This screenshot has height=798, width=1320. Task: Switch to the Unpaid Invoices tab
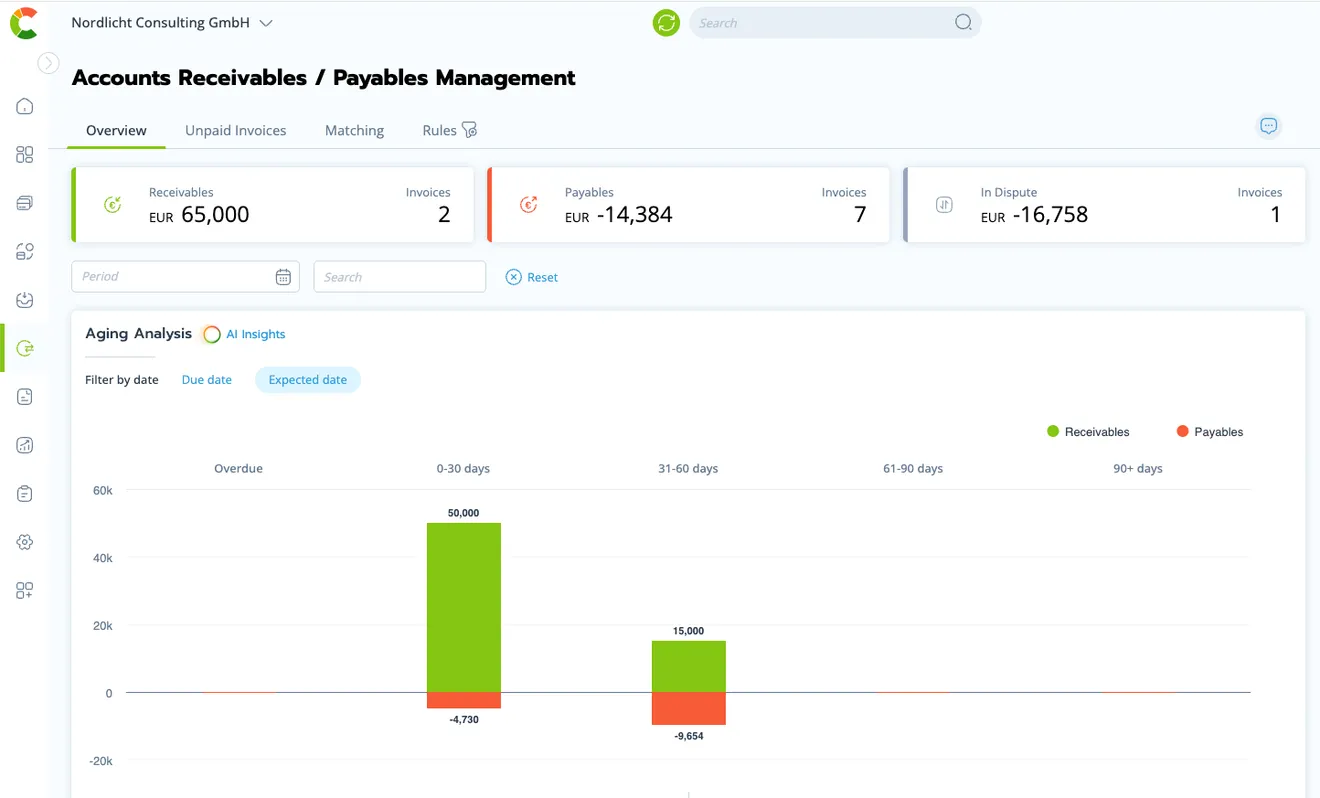236,130
